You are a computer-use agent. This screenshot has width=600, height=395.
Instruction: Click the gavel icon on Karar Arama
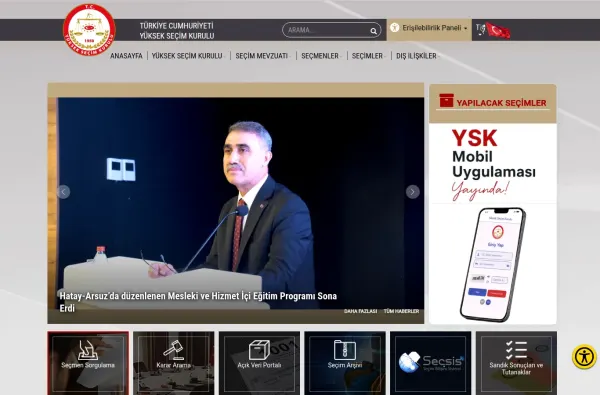(173, 350)
